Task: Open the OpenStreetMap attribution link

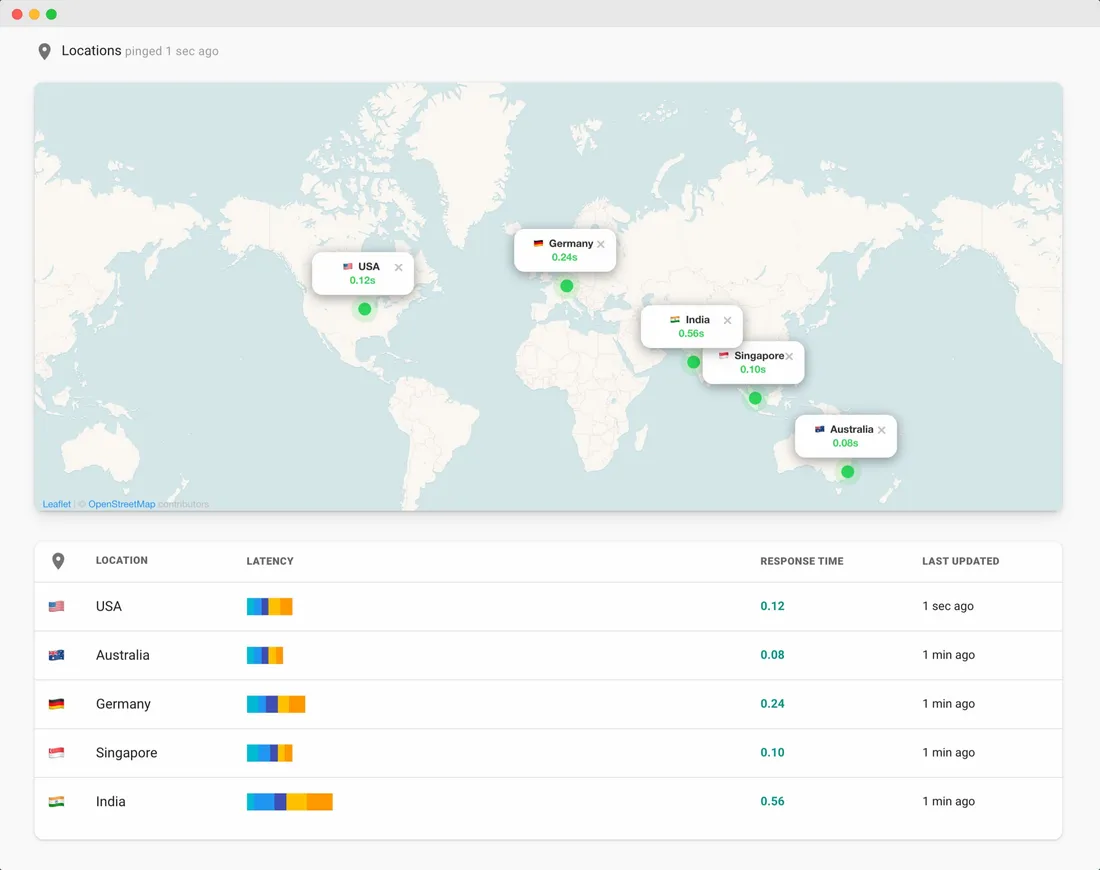Action: tap(121, 504)
